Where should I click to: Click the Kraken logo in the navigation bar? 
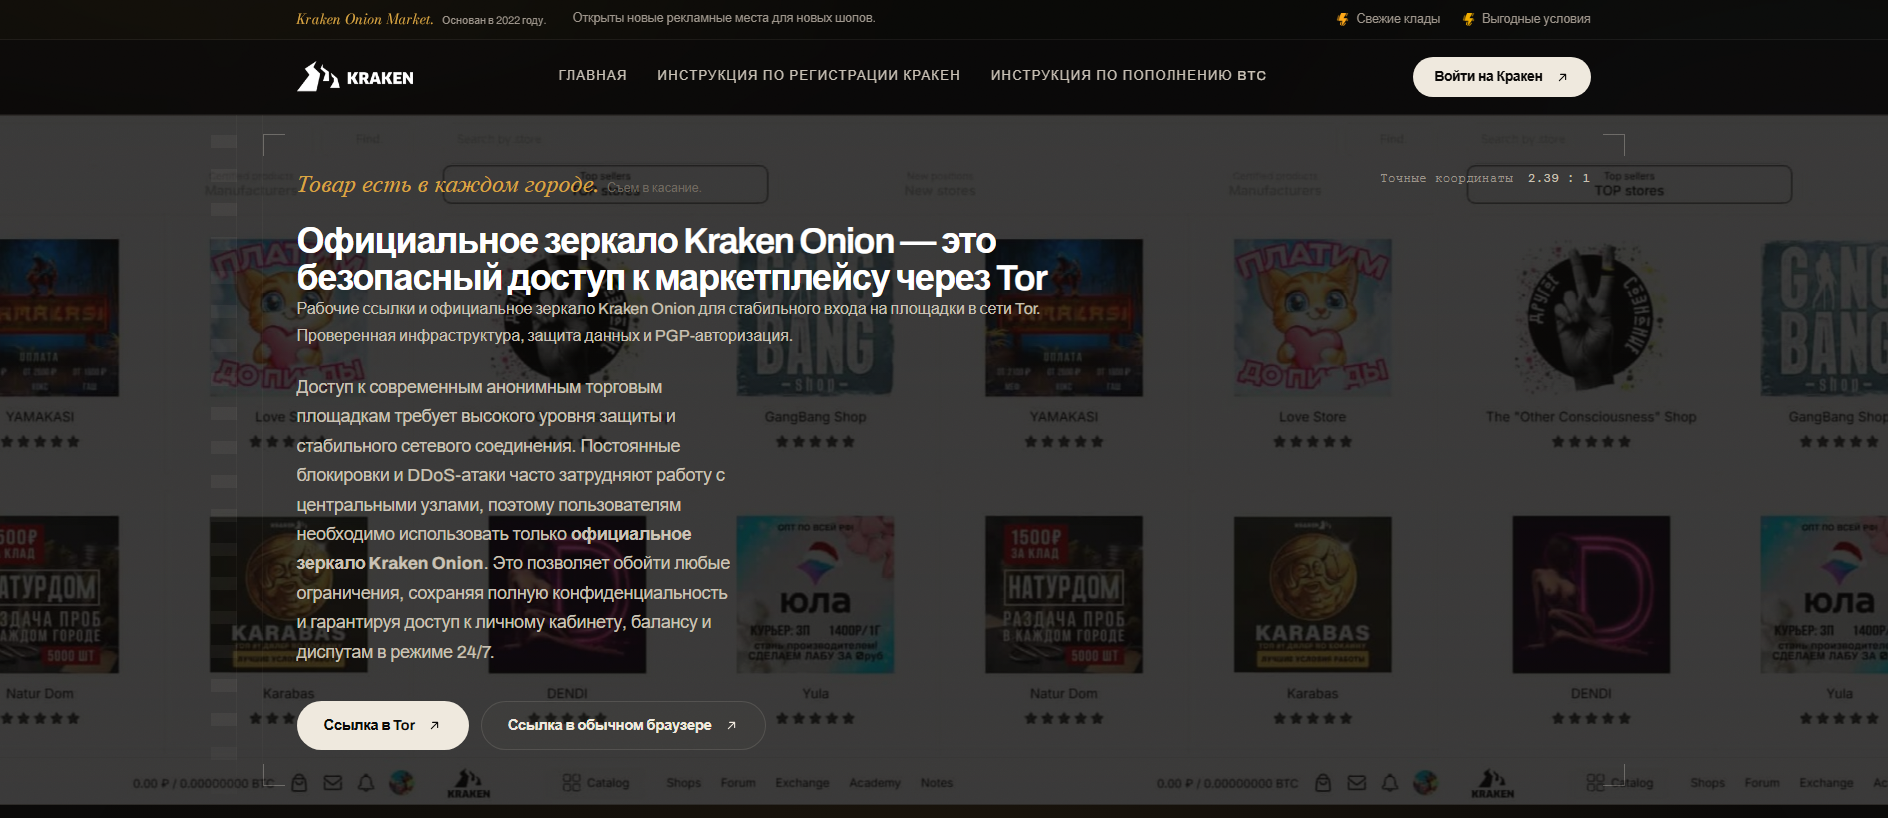pos(355,77)
